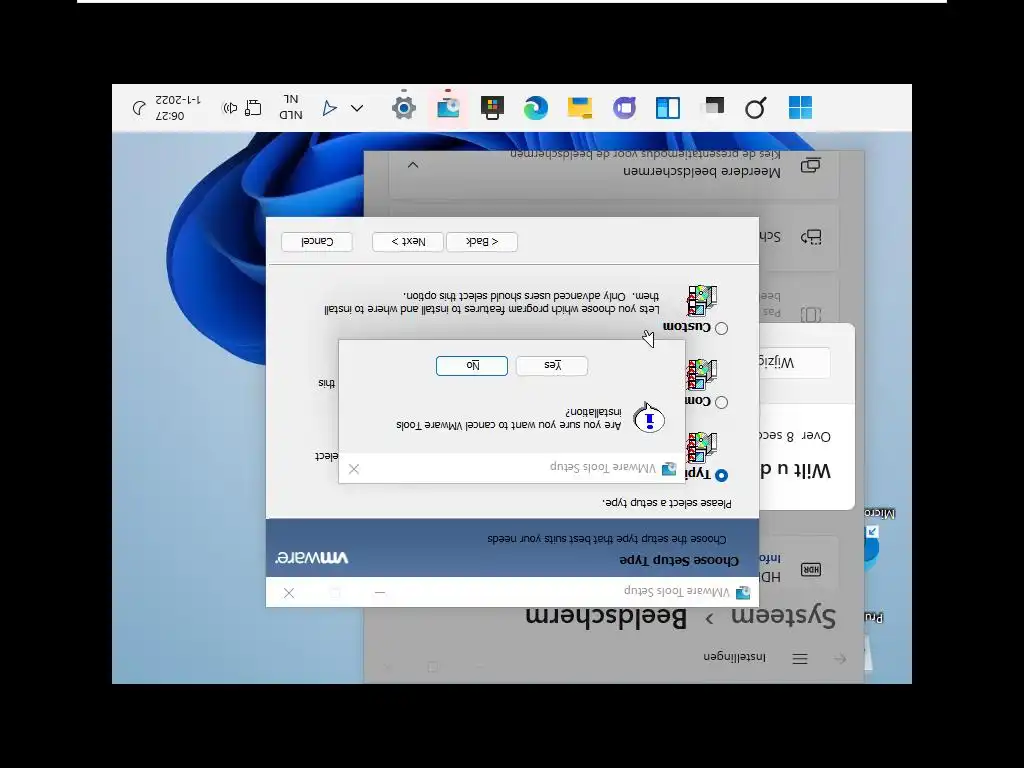The width and height of the screenshot is (1024, 768).
Task: Open the notification moon icon
Action: click(x=139, y=108)
